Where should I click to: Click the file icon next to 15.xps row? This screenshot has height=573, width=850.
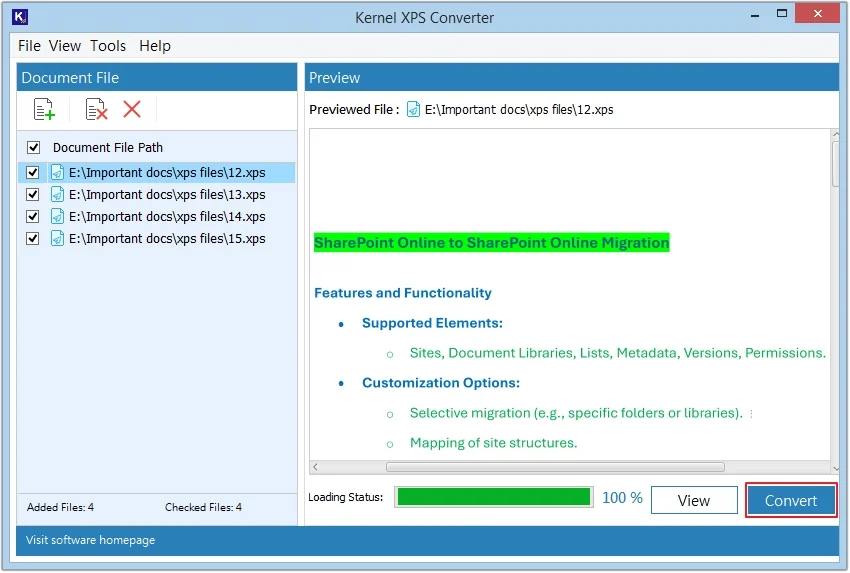tap(57, 239)
